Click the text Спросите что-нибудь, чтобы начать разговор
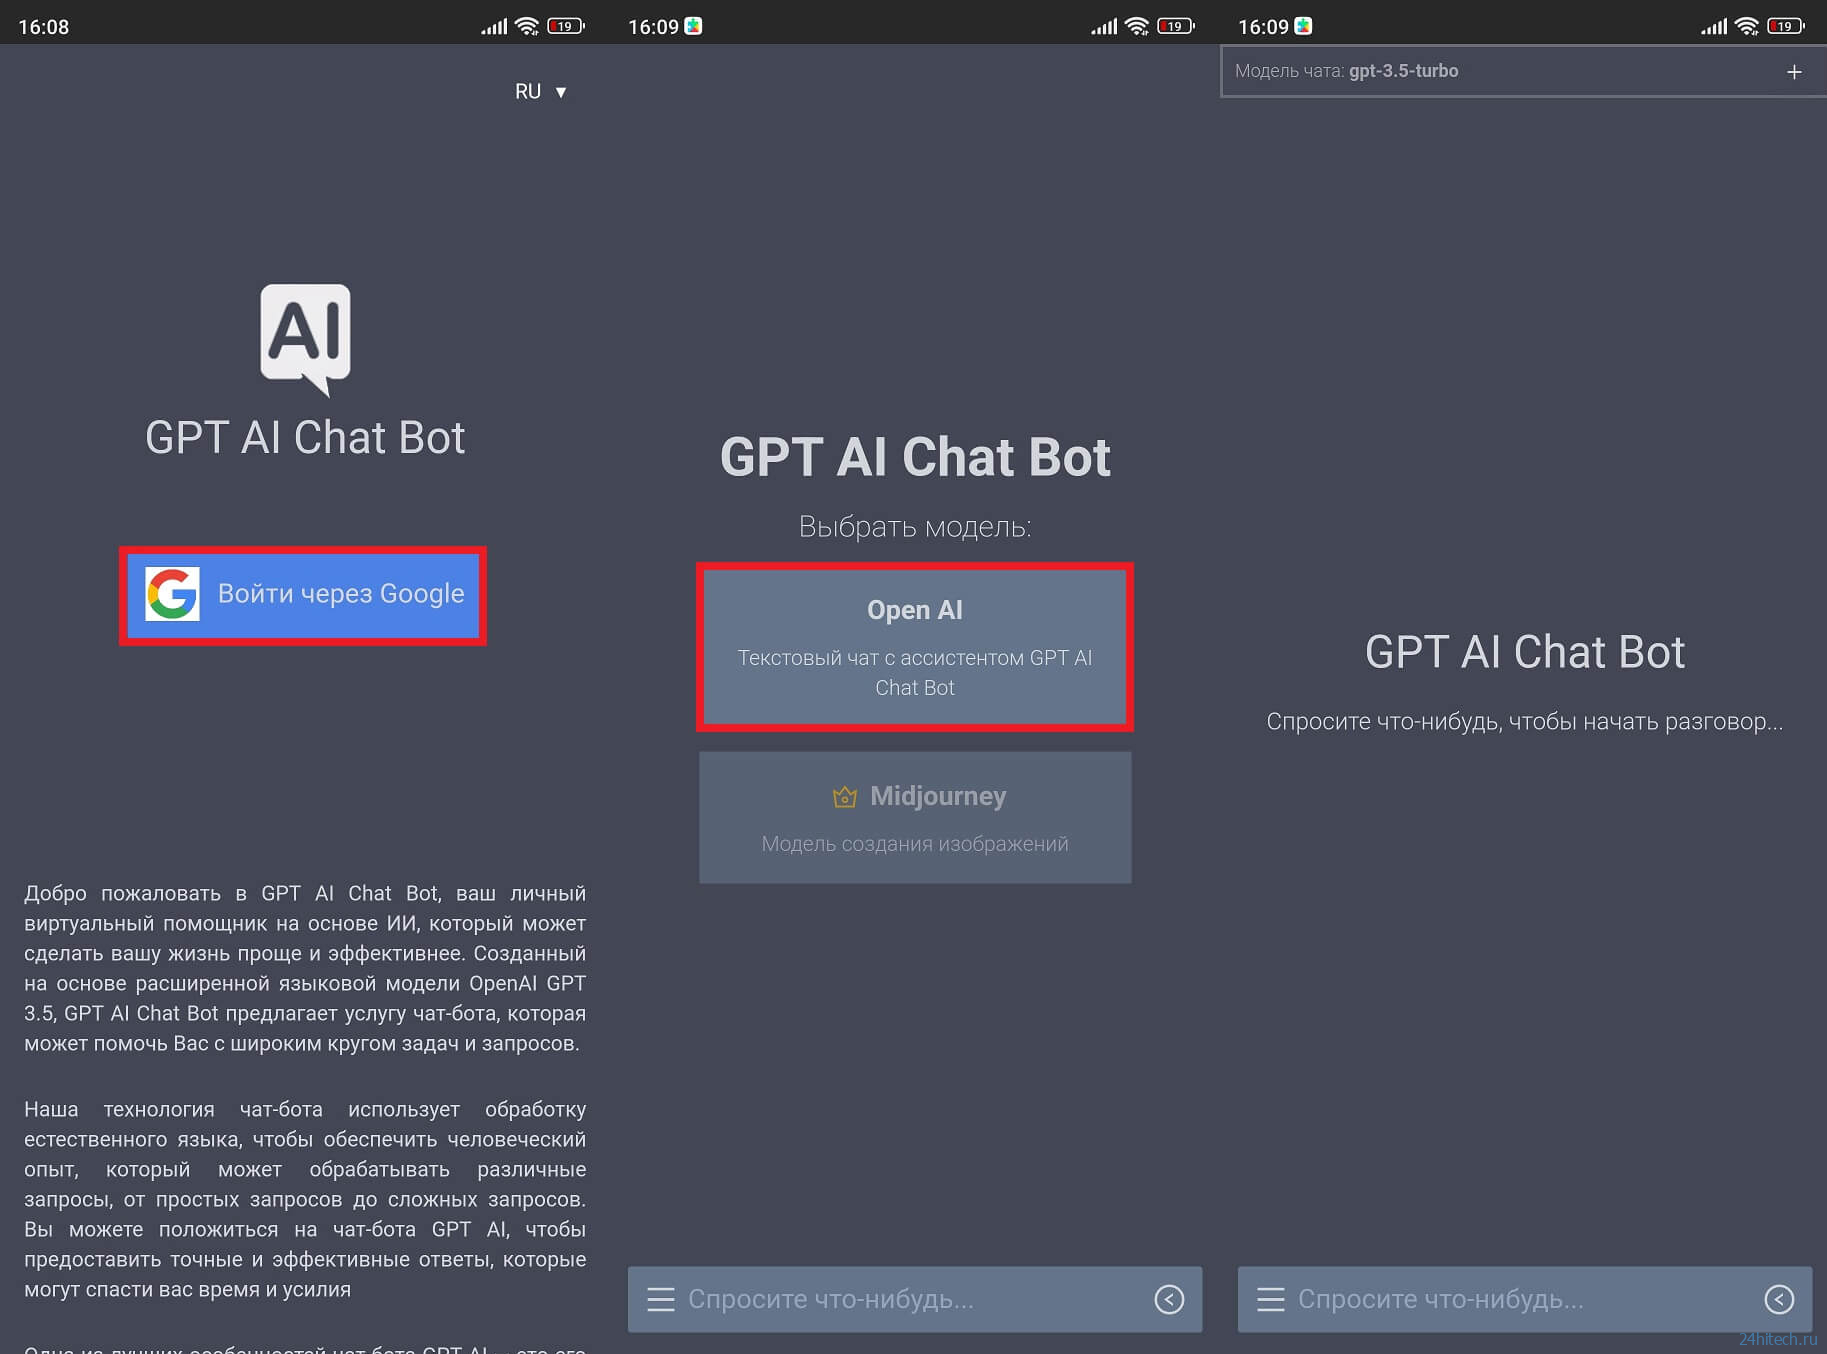Screen dimensions: 1827x1354 1525,721
